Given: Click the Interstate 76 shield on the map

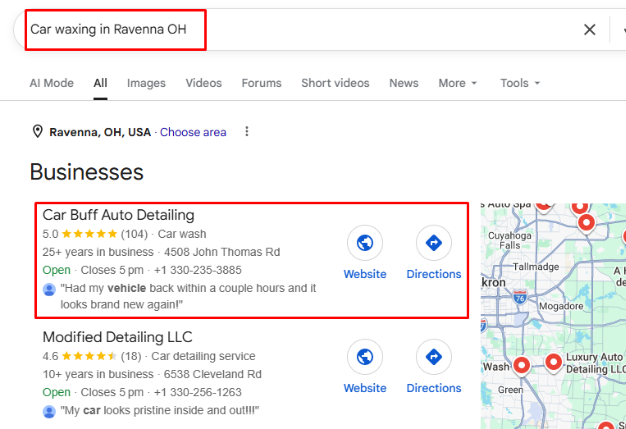Looking at the screenshot, I should [x=519, y=297].
